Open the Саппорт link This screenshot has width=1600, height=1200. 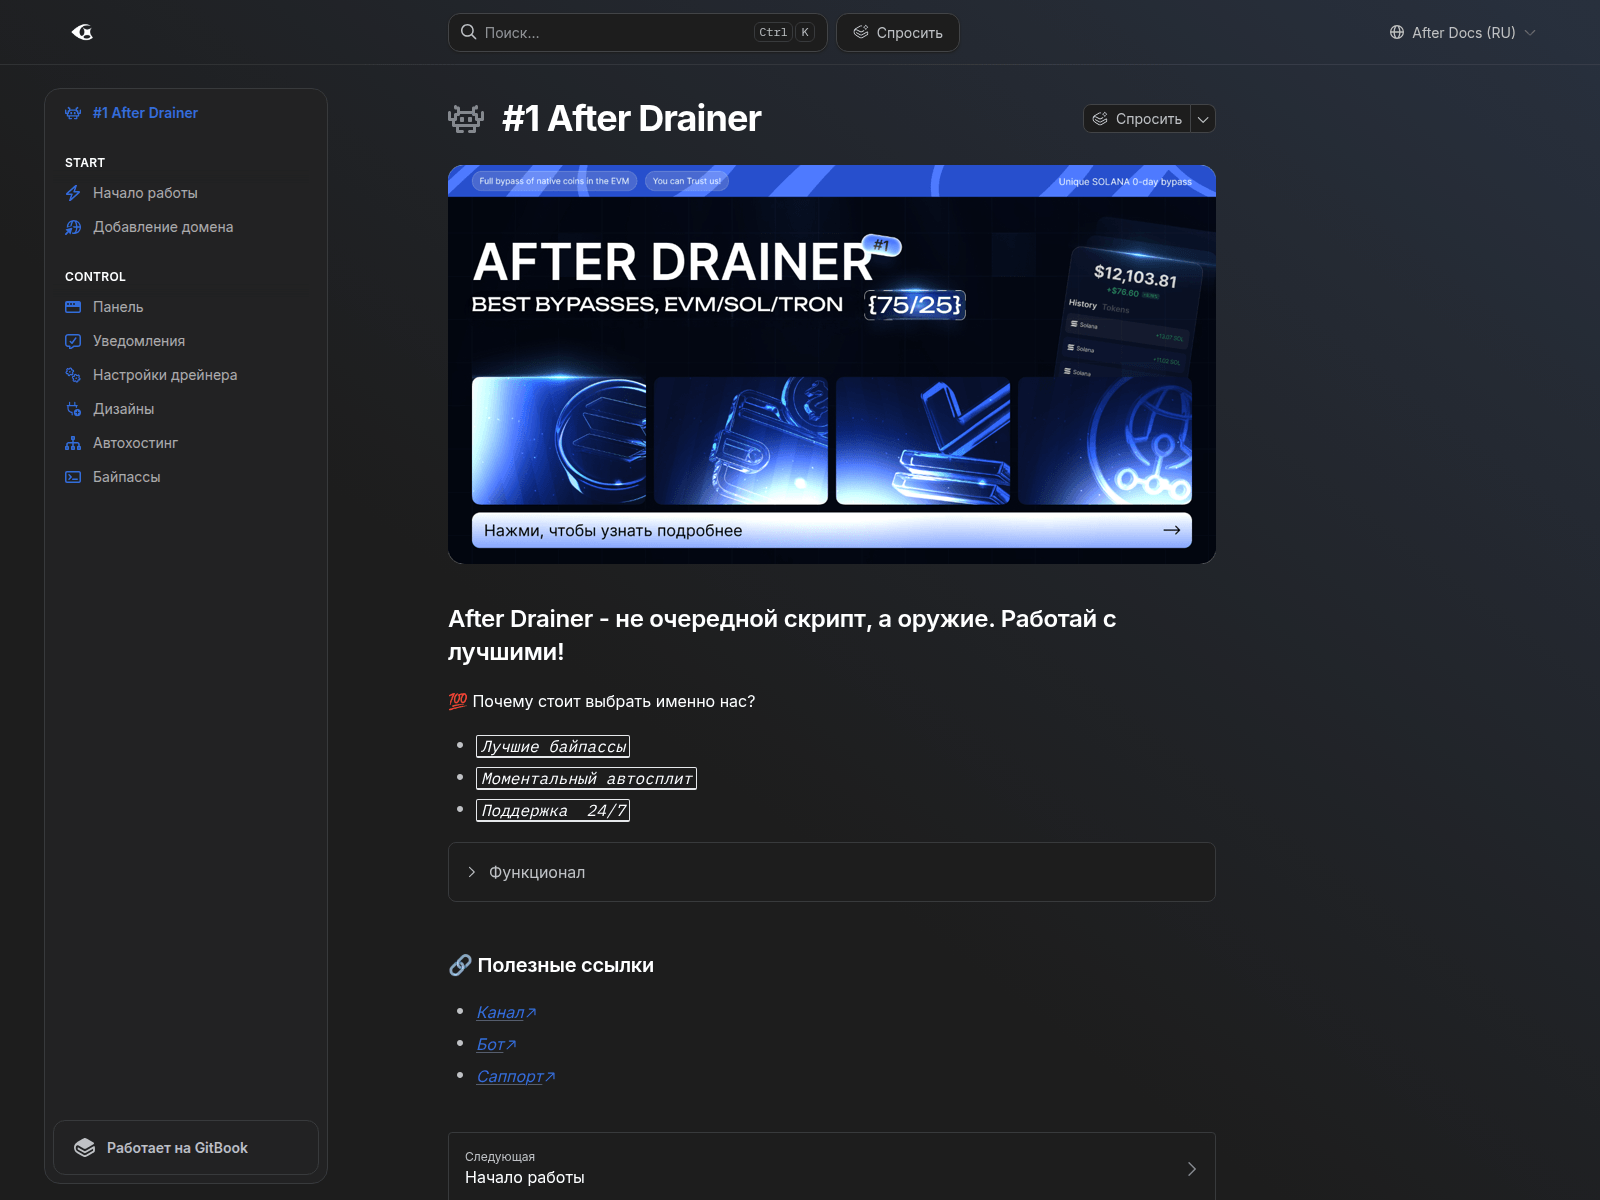click(510, 1076)
